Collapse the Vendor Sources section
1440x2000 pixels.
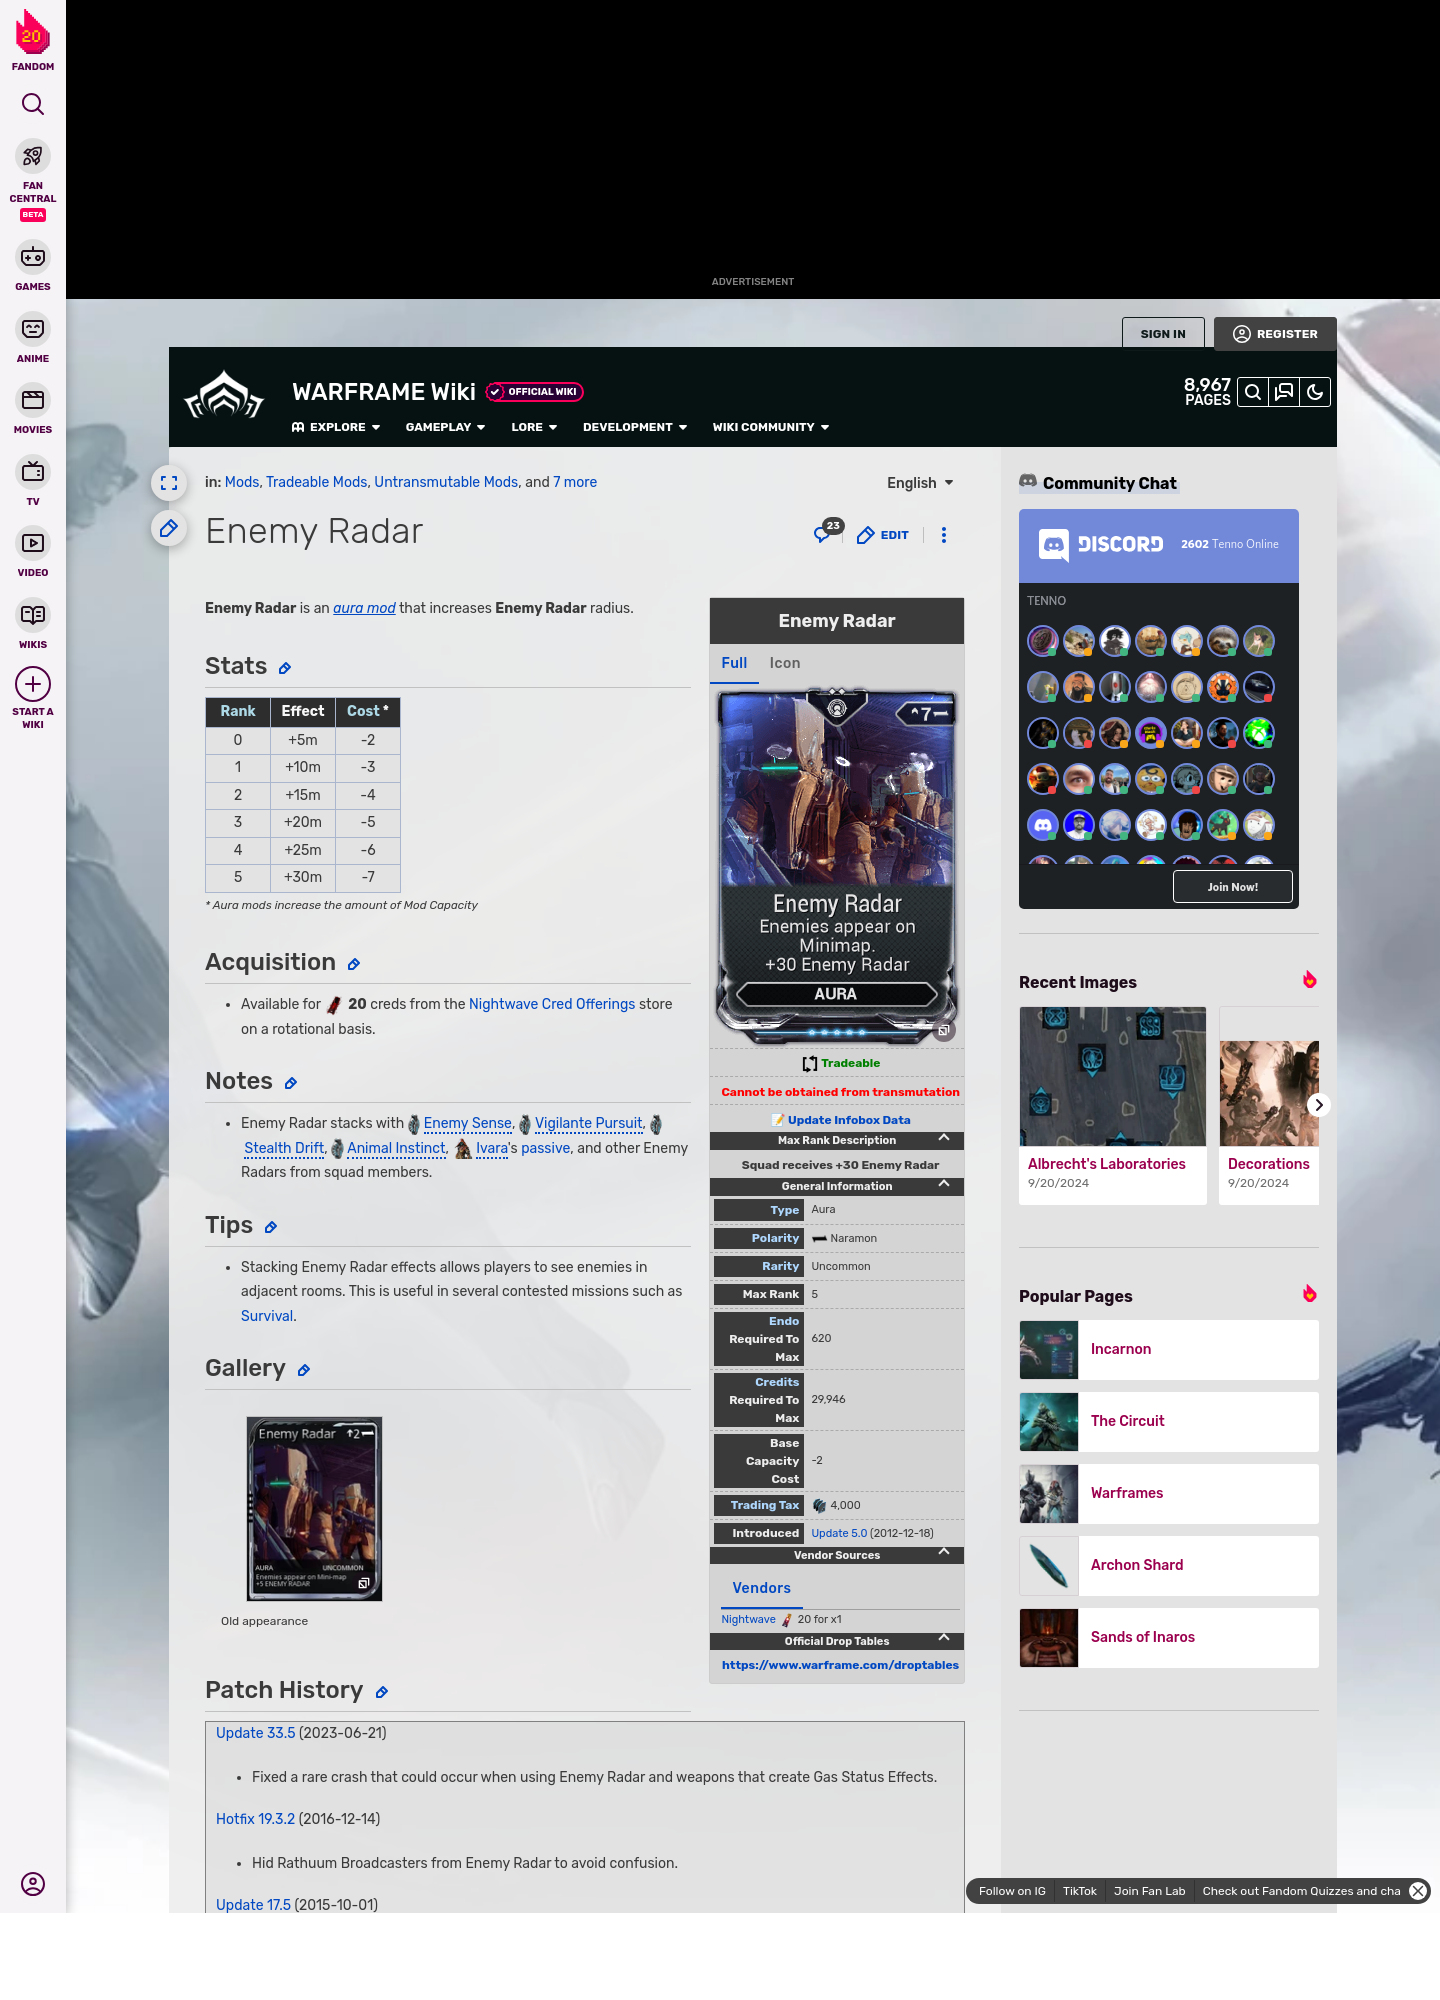tap(944, 1554)
